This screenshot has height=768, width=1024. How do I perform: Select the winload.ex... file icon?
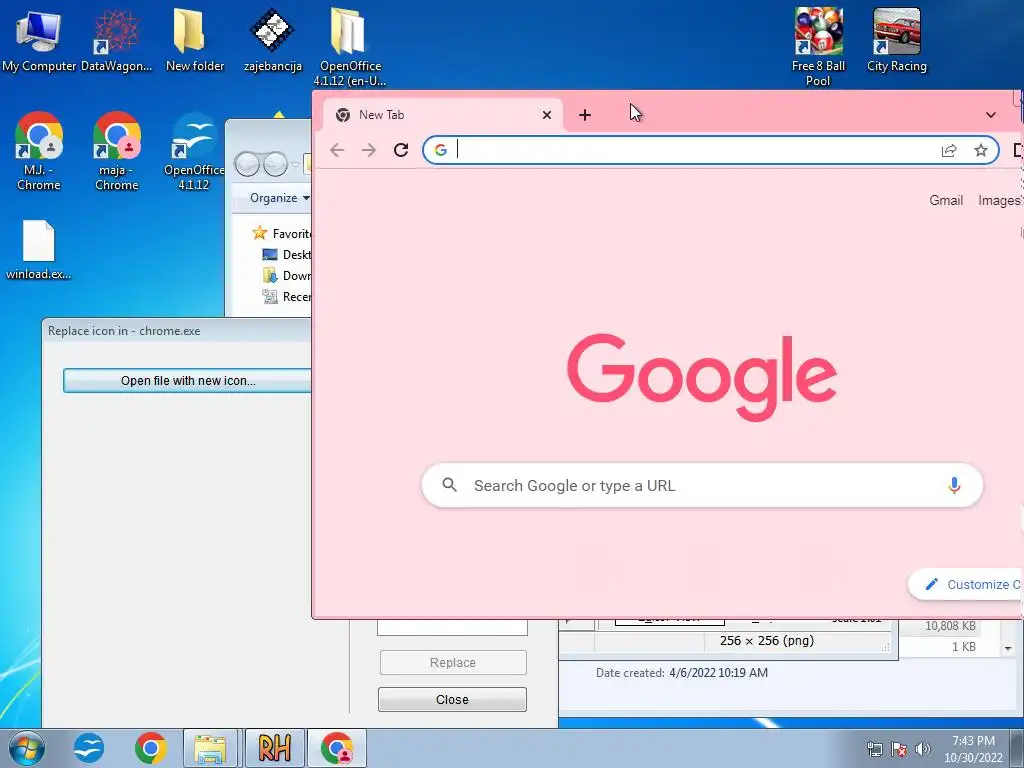[x=39, y=251]
